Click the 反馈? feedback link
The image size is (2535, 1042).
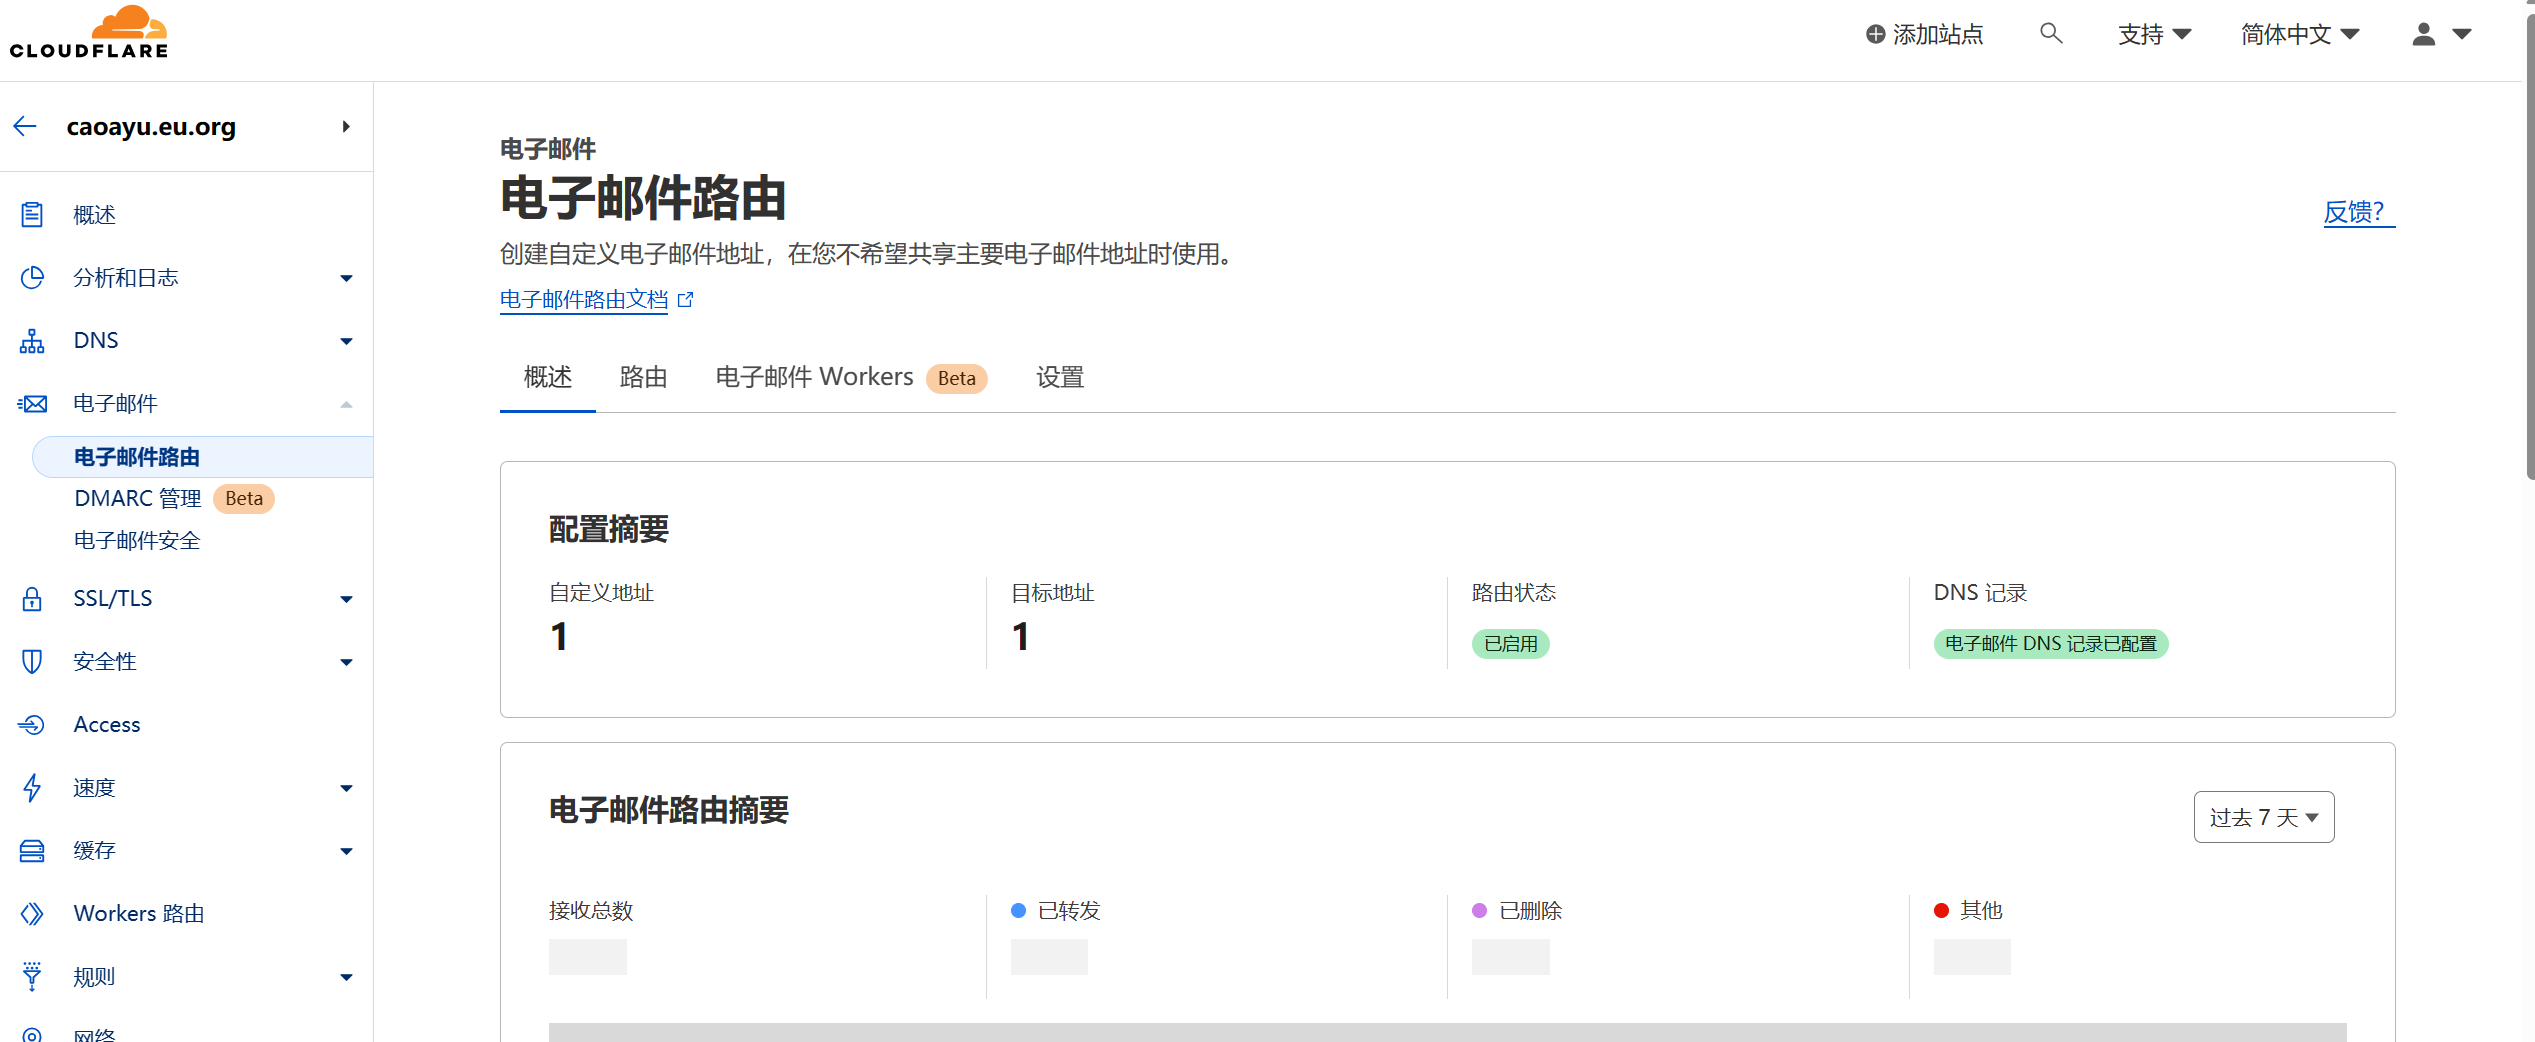2359,212
